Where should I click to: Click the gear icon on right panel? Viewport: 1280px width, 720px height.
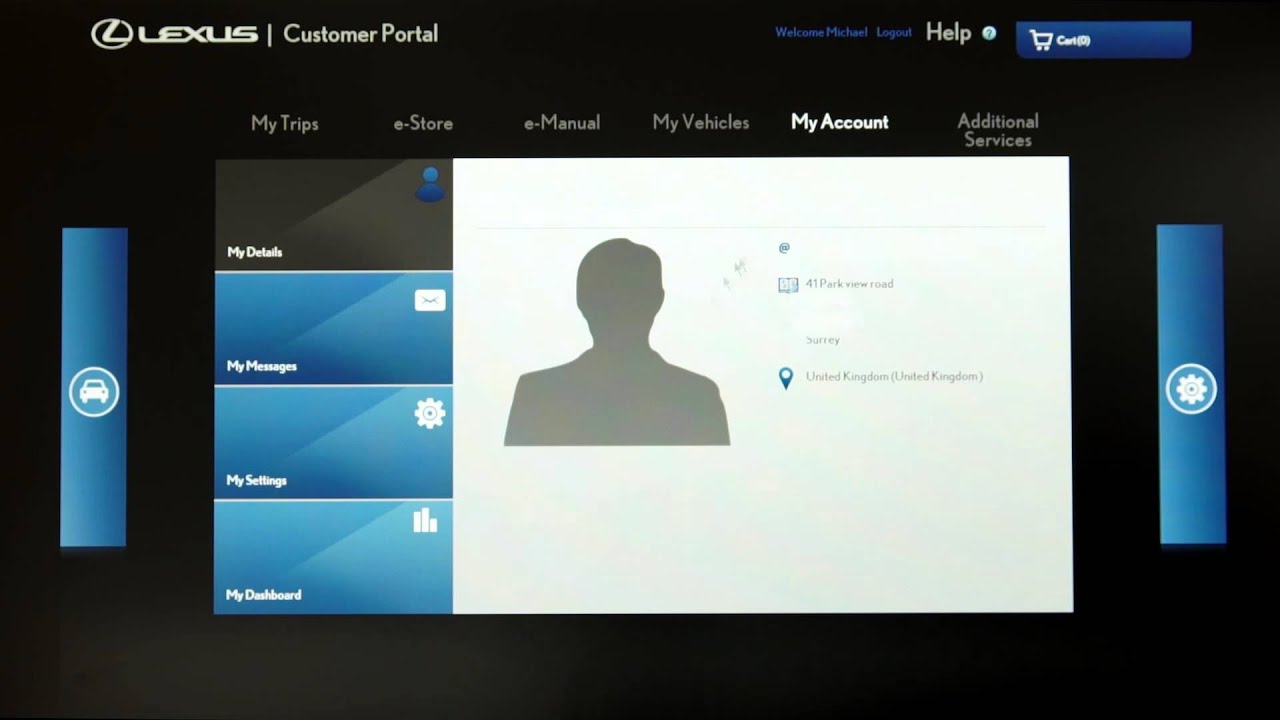1191,389
